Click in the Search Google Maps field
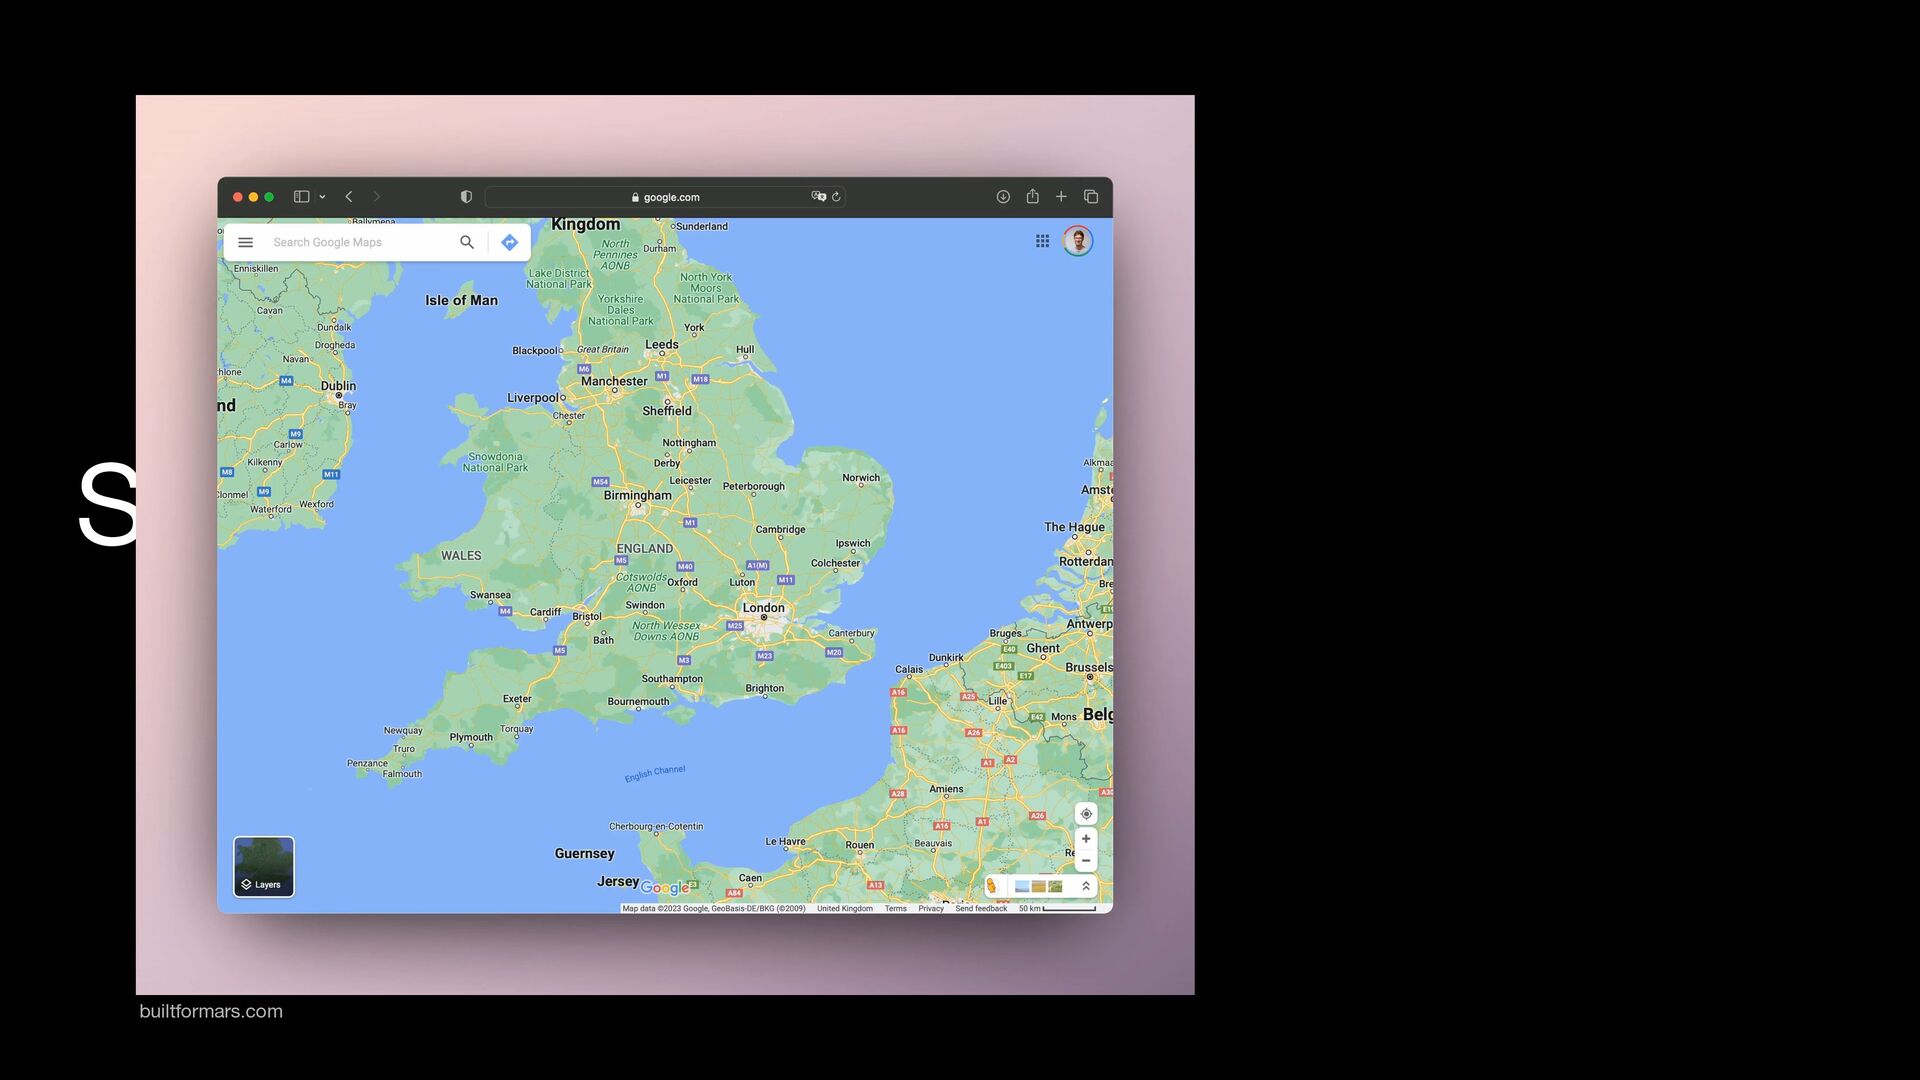This screenshot has width=1920, height=1080. pyautogui.click(x=360, y=242)
